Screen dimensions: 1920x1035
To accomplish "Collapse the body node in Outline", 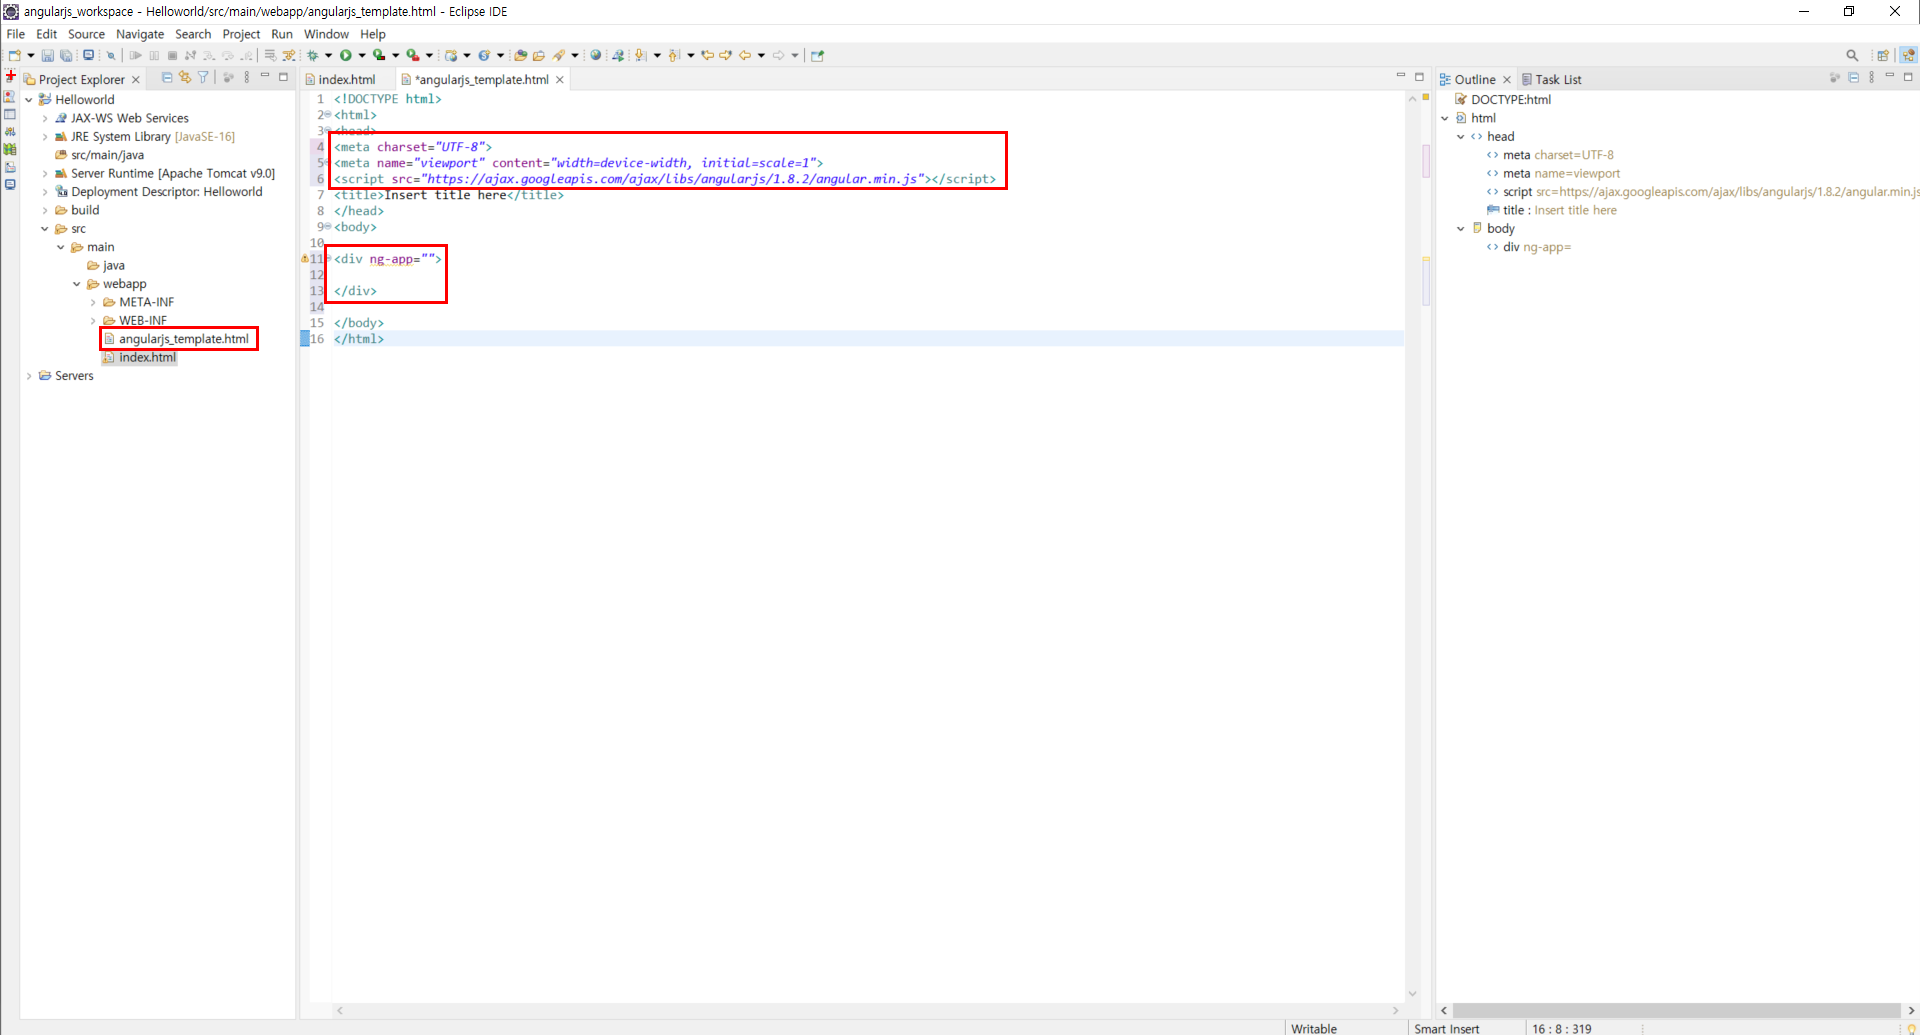I will coord(1461,229).
